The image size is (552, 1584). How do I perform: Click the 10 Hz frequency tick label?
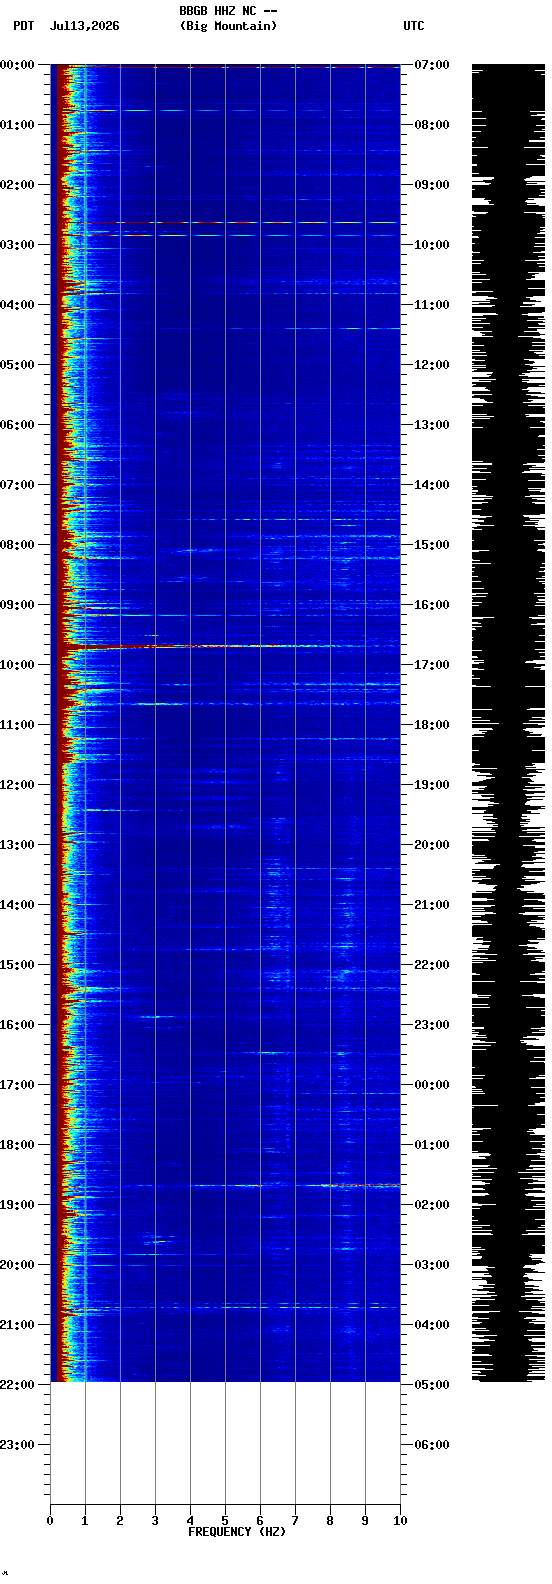click(x=400, y=1521)
